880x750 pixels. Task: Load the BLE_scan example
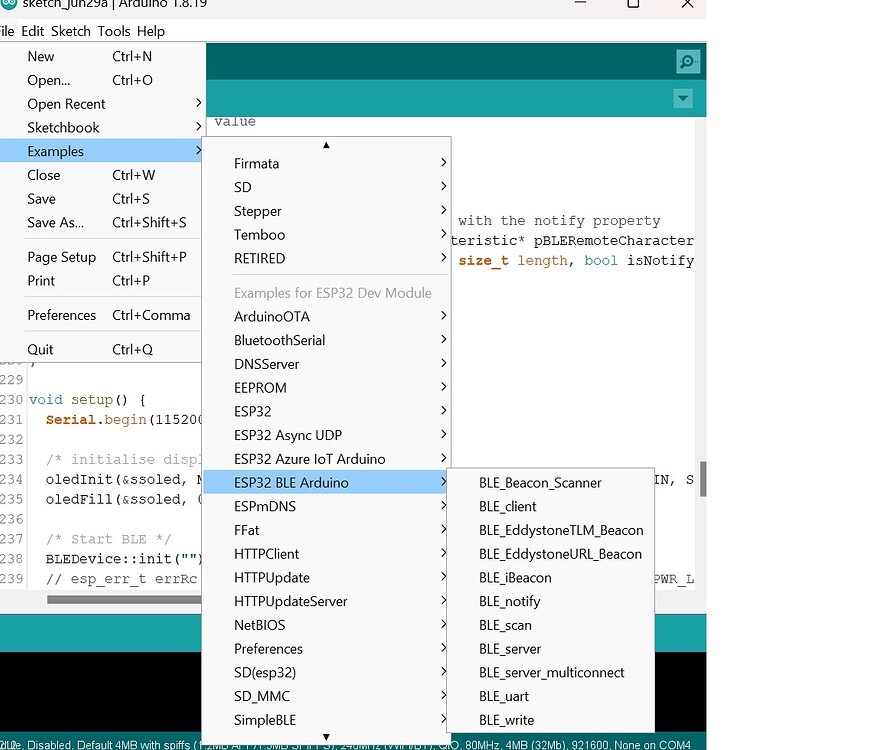coord(551,625)
